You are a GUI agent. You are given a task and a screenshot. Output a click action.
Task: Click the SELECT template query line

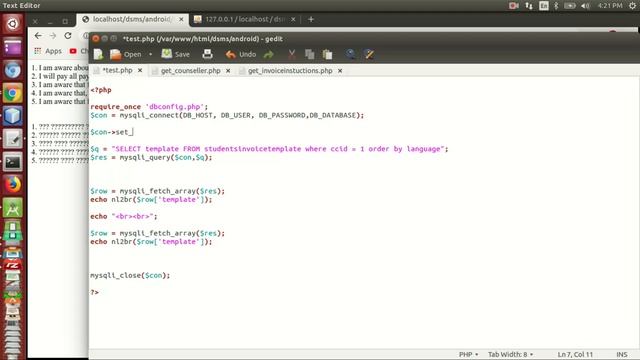[x=269, y=149]
